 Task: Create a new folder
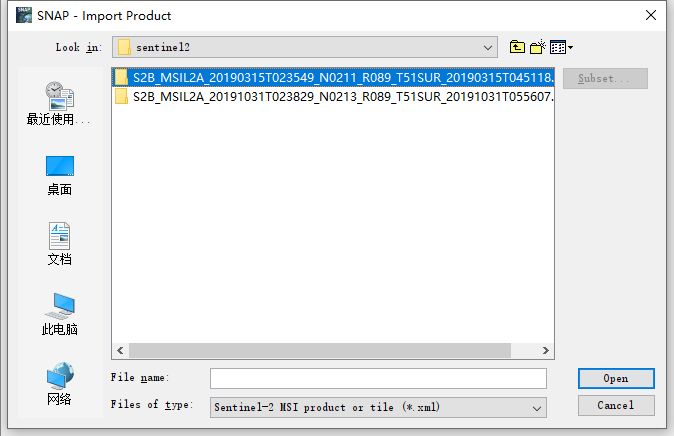[x=537, y=47]
